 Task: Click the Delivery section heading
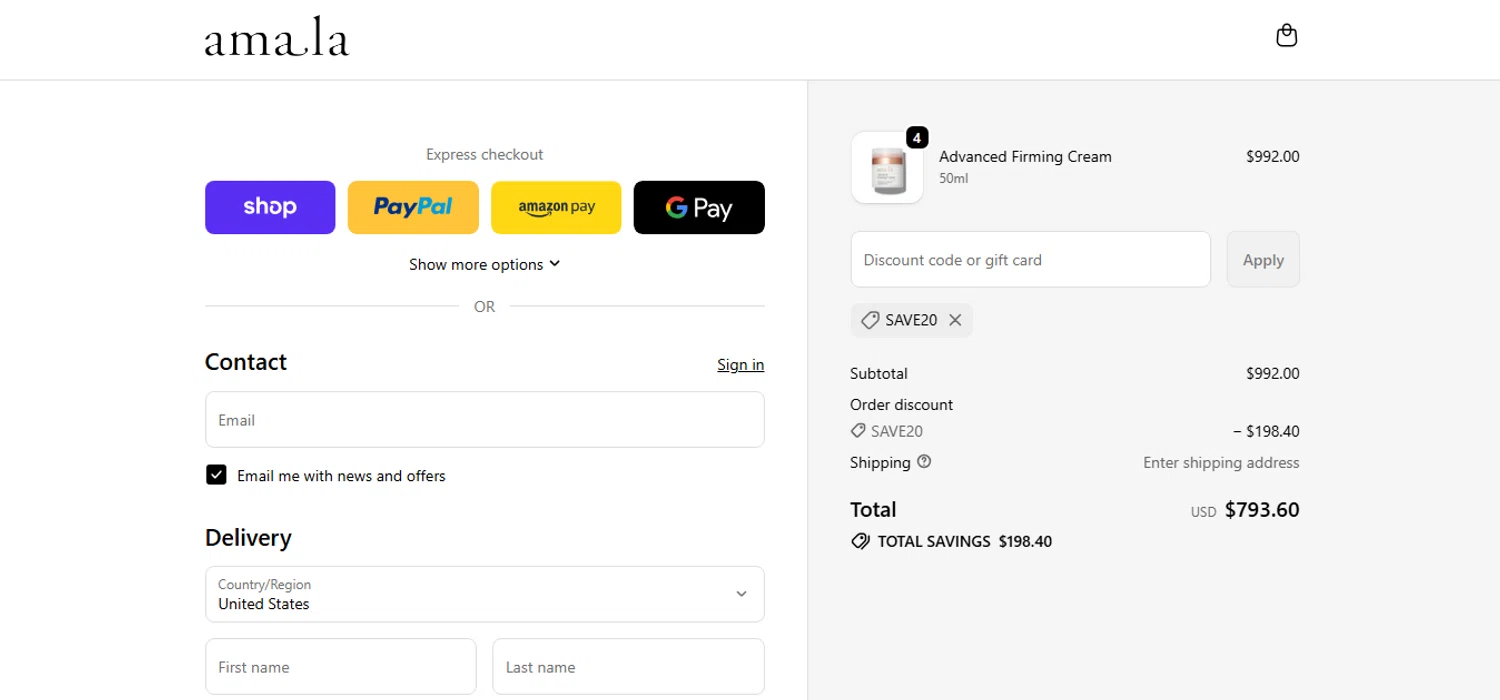(x=248, y=538)
